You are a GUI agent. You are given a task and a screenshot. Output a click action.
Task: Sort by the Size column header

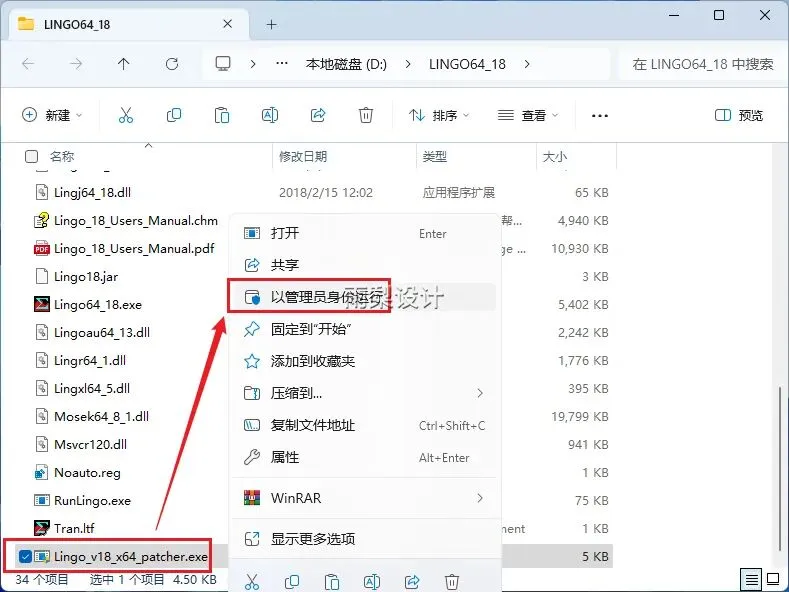[555, 157]
